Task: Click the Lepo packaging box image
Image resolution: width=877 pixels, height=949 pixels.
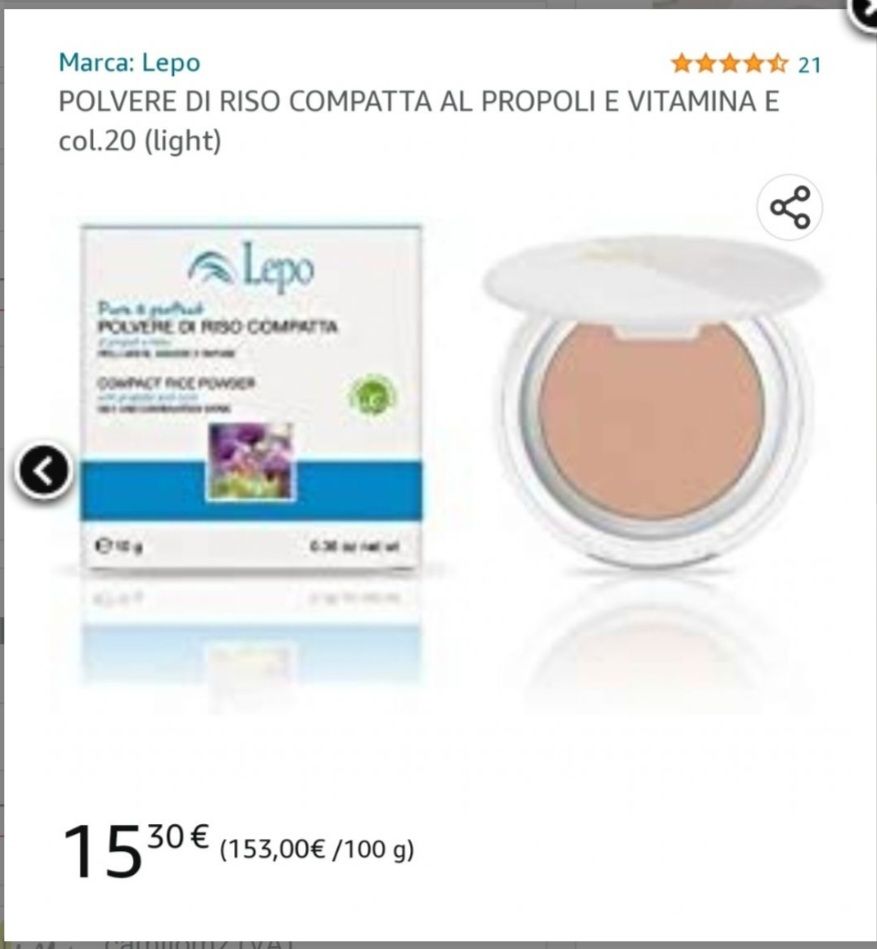Action: [x=251, y=397]
